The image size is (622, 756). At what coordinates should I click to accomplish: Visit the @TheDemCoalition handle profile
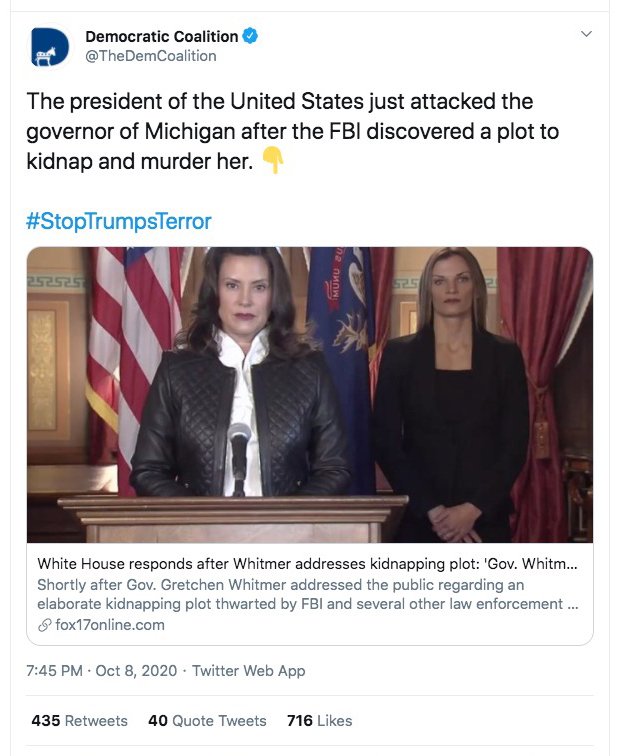click(x=150, y=56)
